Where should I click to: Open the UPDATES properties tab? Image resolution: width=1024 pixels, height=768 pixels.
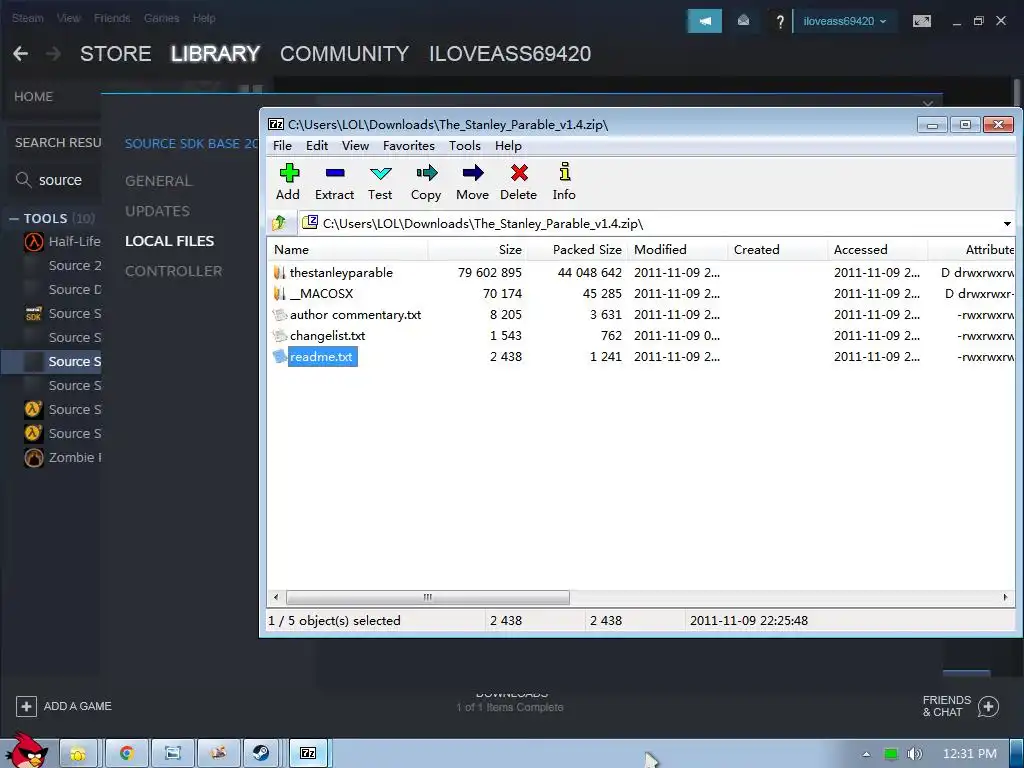click(x=157, y=211)
